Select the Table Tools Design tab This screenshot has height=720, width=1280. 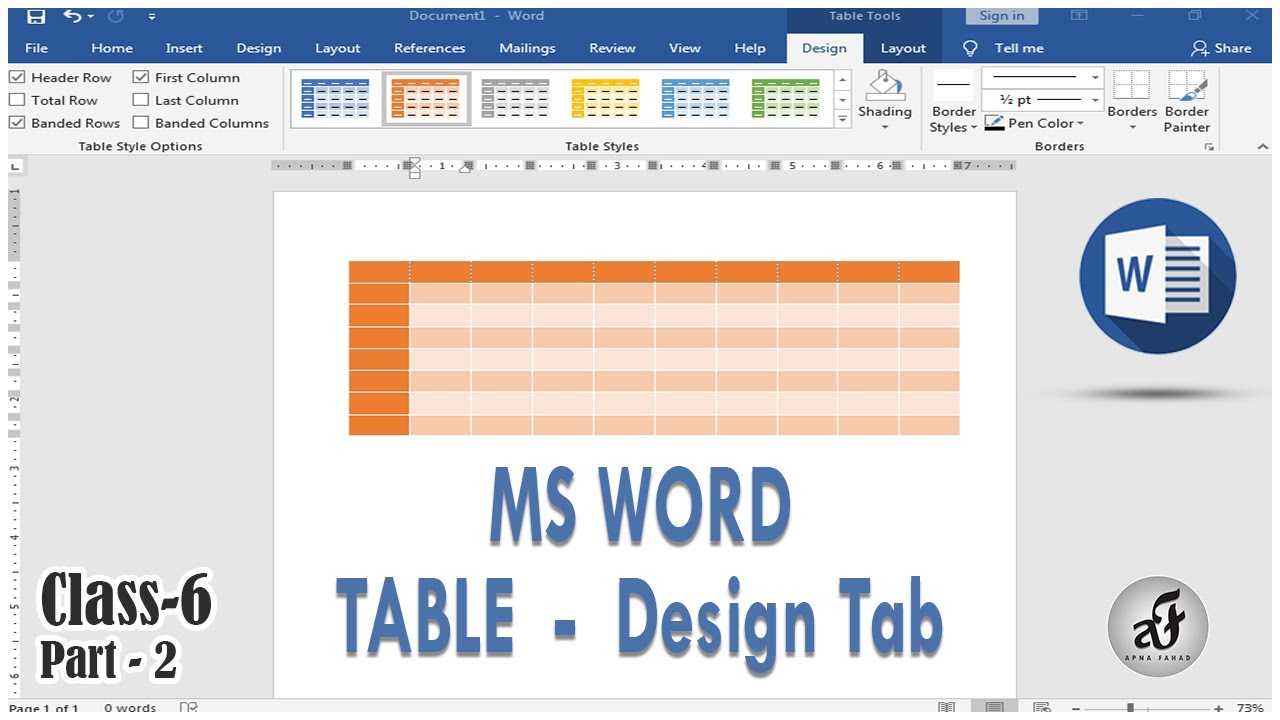click(824, 48)
